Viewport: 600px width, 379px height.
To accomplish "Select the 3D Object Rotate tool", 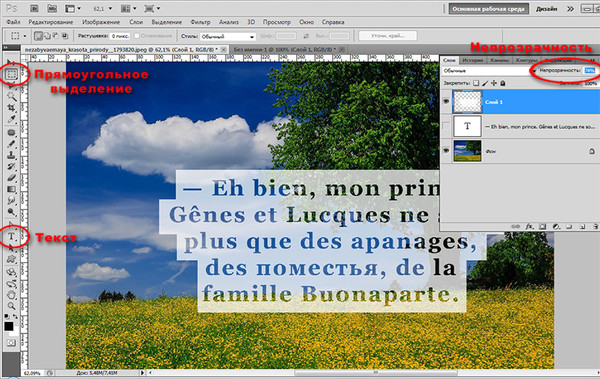I will pos(11,272).
